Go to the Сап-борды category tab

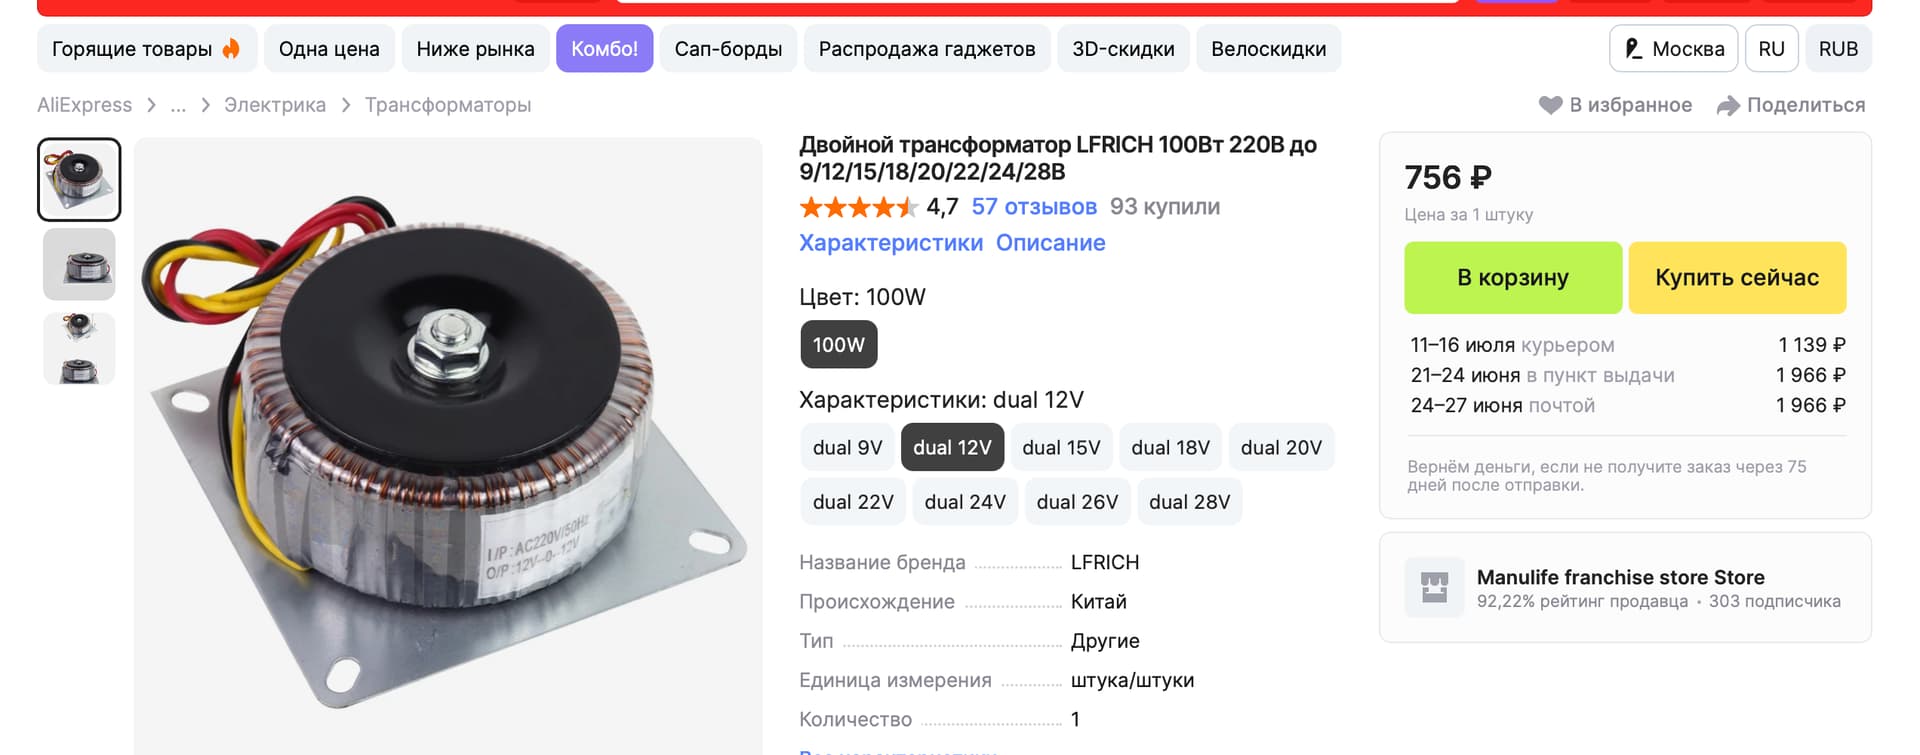(x=728, y=48)
